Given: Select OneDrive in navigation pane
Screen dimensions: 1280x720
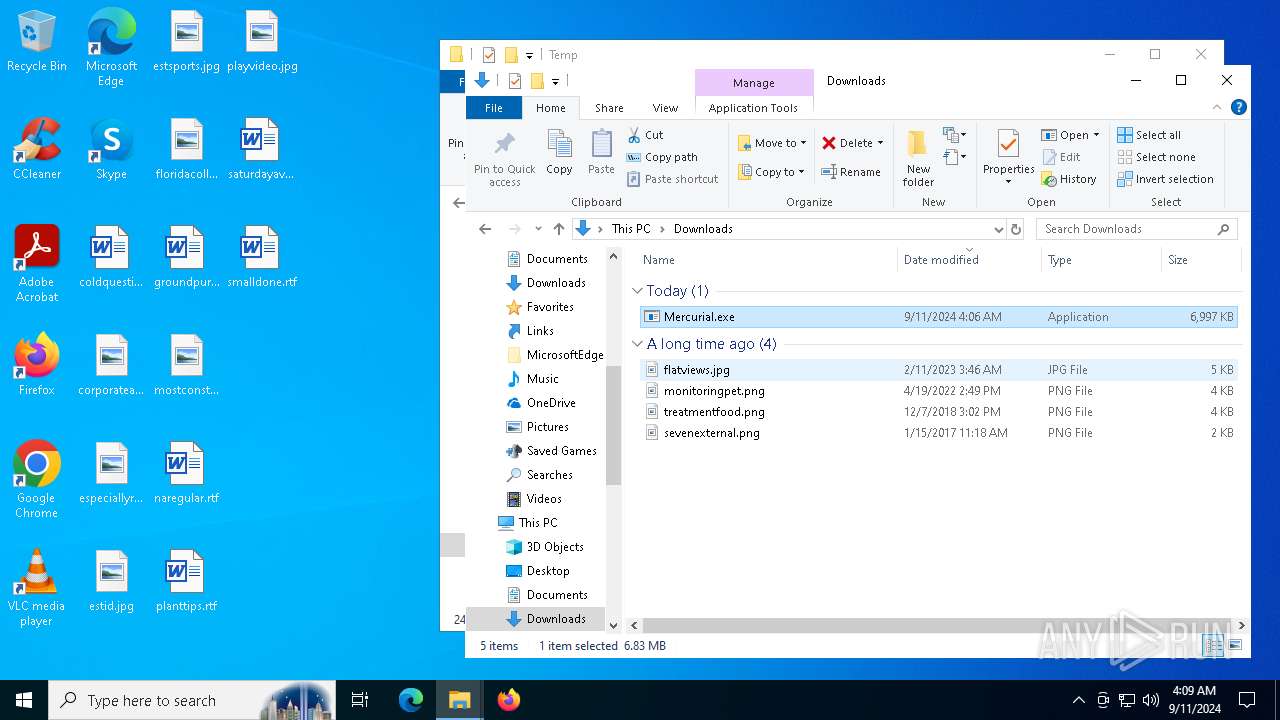Looking at the screenshot, I should pos(551,403).
